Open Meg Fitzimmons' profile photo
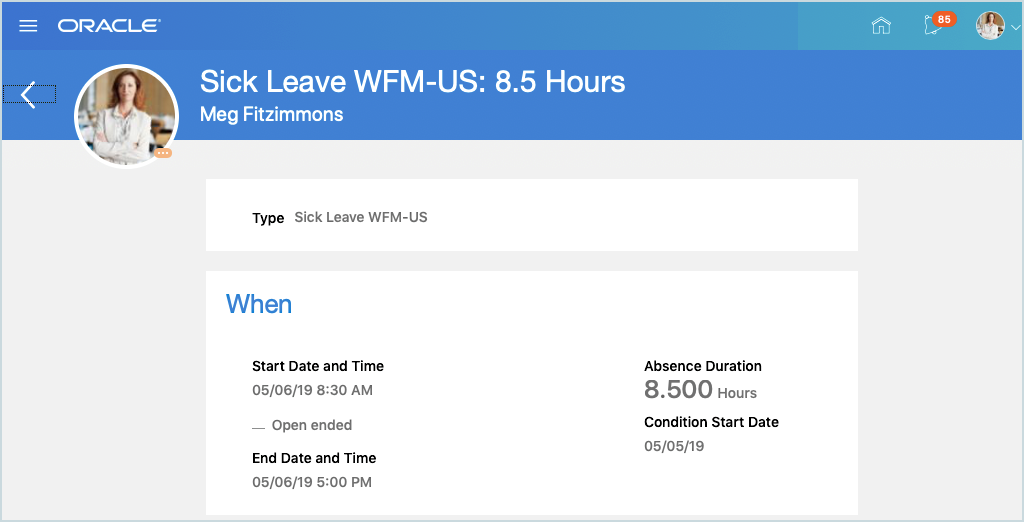Viewport: 1024px width, 522px height. pyautogui.click(x=126, y=115)
